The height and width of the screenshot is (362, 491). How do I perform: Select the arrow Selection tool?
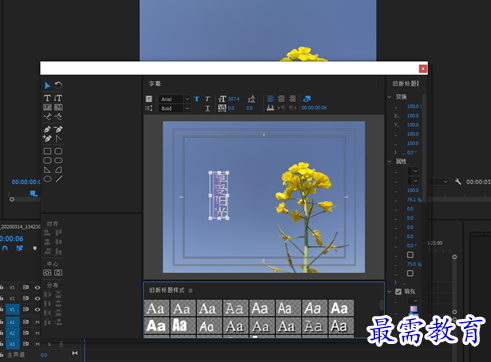47,86
